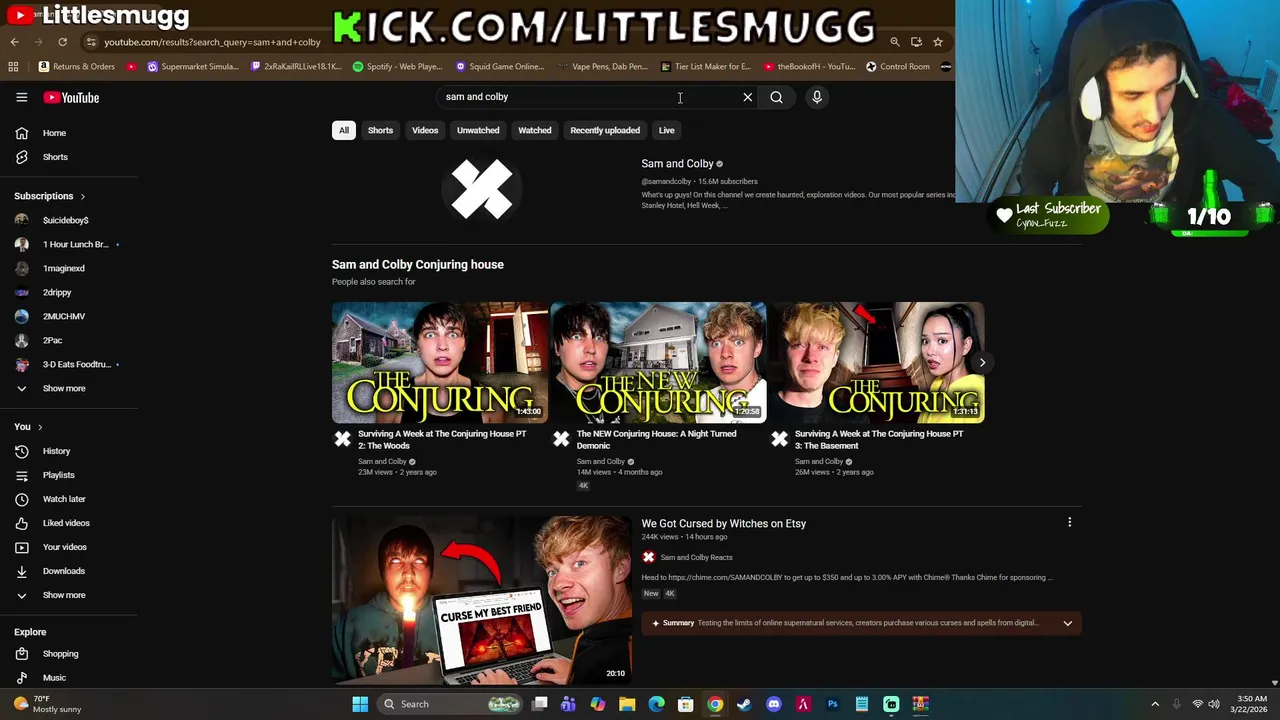Image resolution: width=1280 pixels, height=720 pixels.
Task: Open the YouTube guide hamburger menu
Action: pyautogui.click(x=21, y=97)
